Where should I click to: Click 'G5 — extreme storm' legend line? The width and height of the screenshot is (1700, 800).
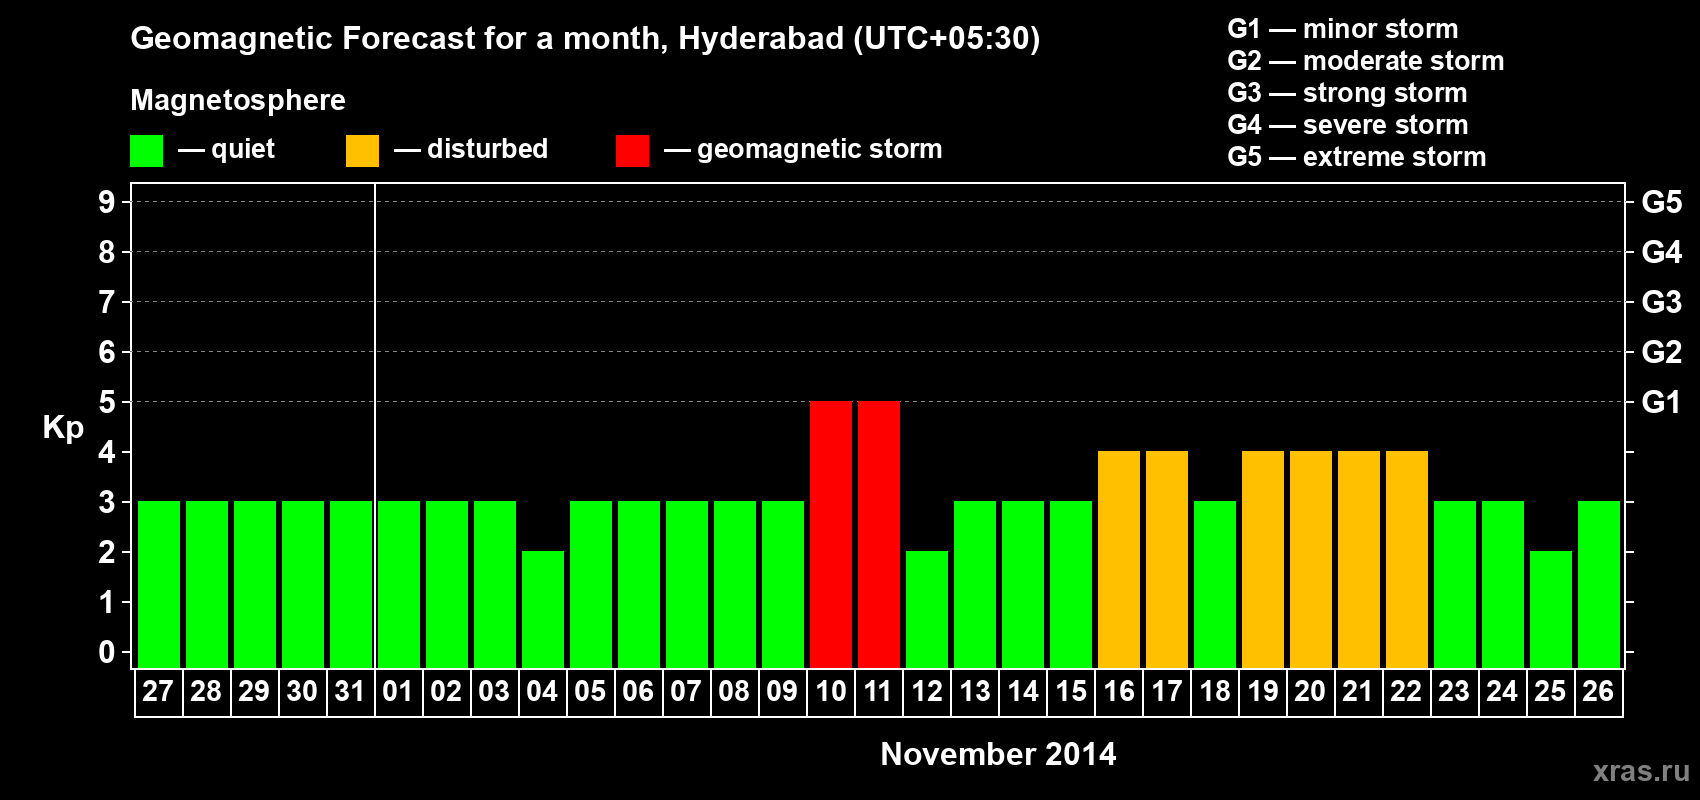[1356, 157]
